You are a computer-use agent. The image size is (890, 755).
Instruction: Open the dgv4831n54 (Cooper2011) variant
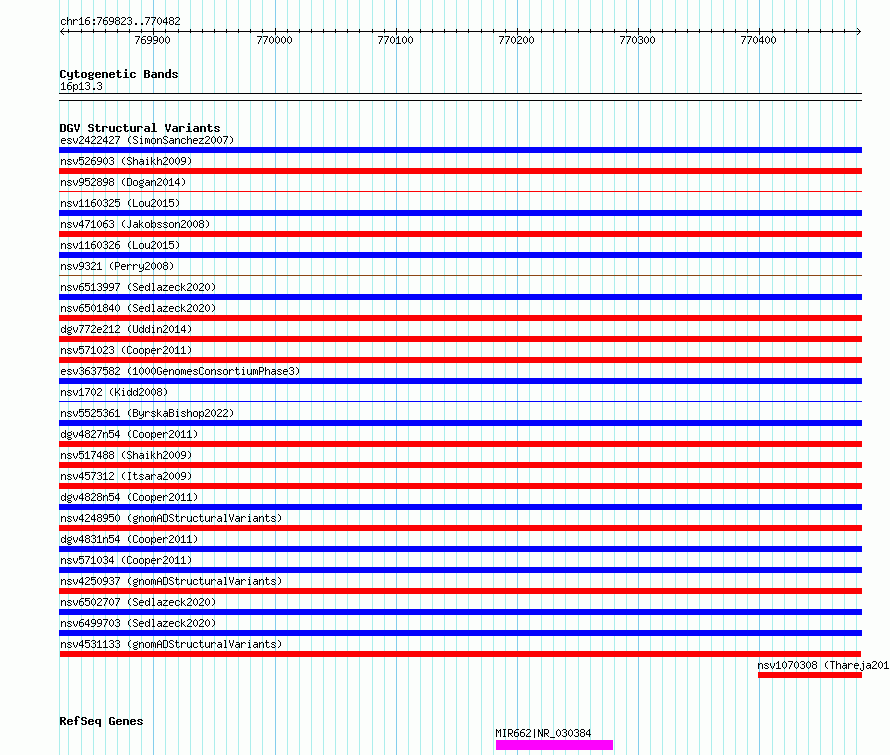[129, 539]
